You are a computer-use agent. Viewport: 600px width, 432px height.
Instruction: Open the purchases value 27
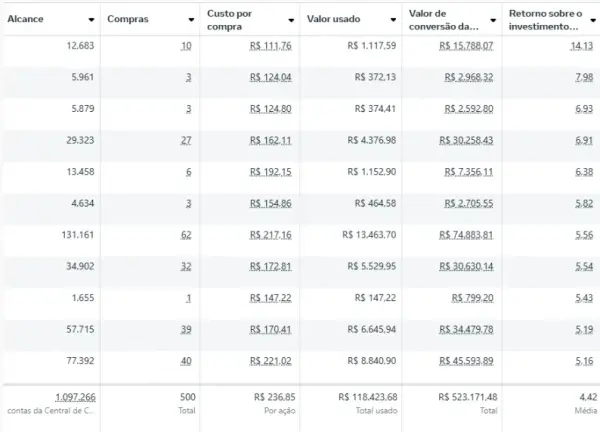186,140
